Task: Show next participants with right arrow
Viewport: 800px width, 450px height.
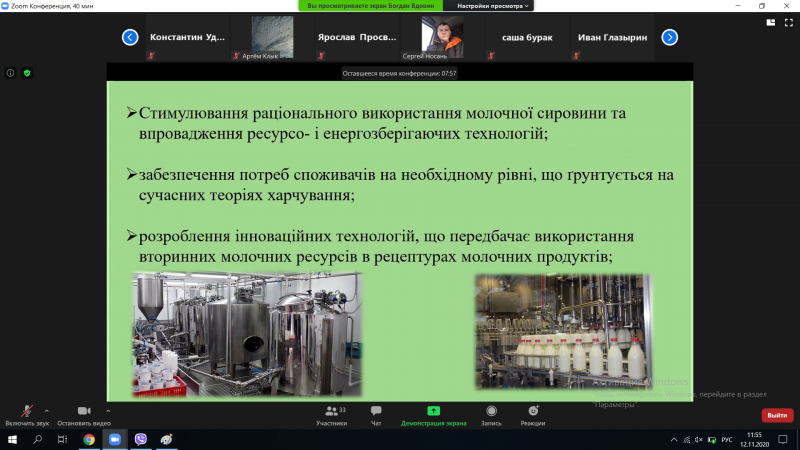Action: tap(669, 37)
